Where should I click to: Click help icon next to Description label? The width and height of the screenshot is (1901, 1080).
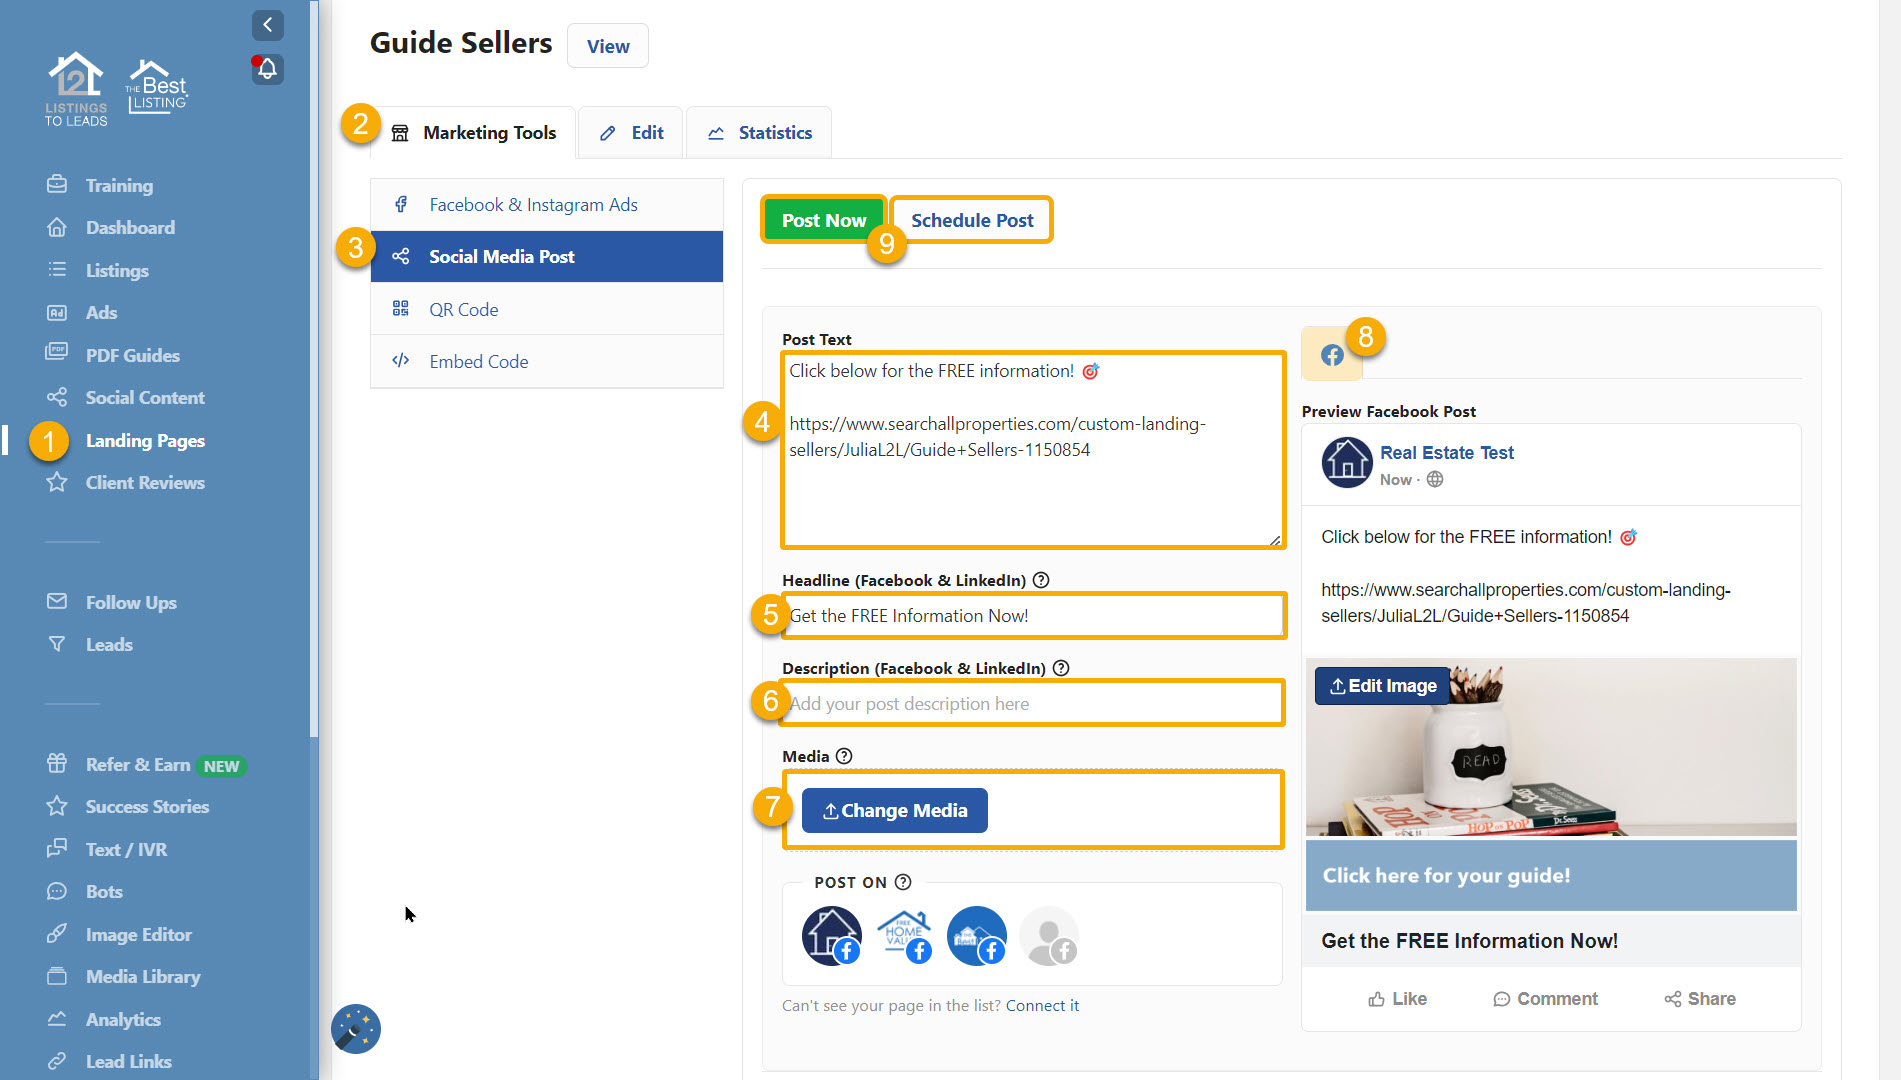[1061, 668]
